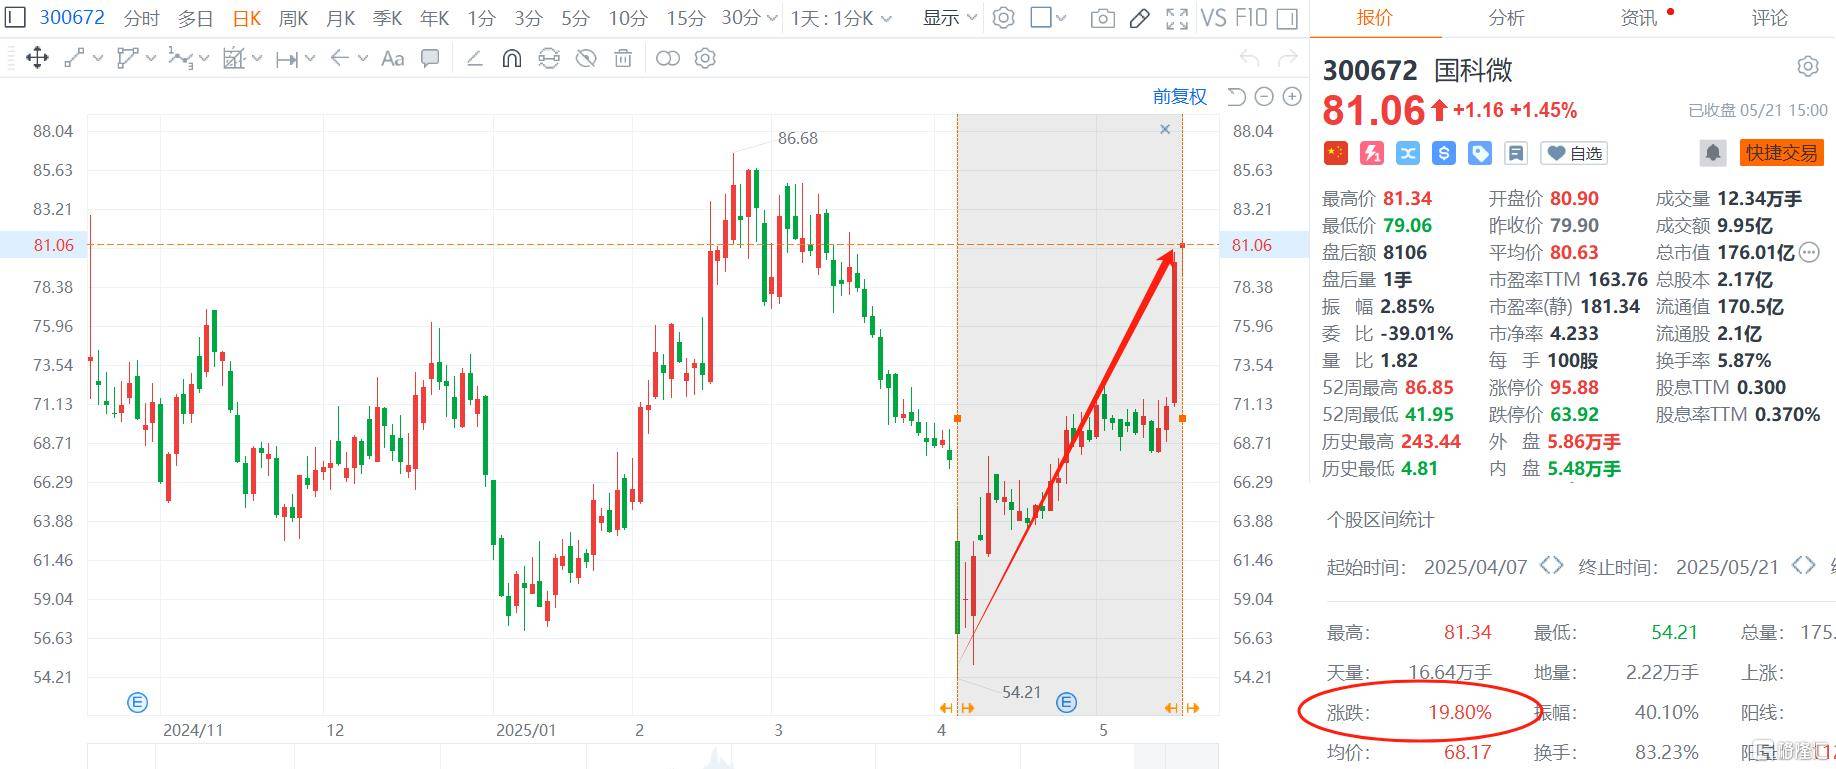Select the comment bubble note tool

[x=430, y=58]
